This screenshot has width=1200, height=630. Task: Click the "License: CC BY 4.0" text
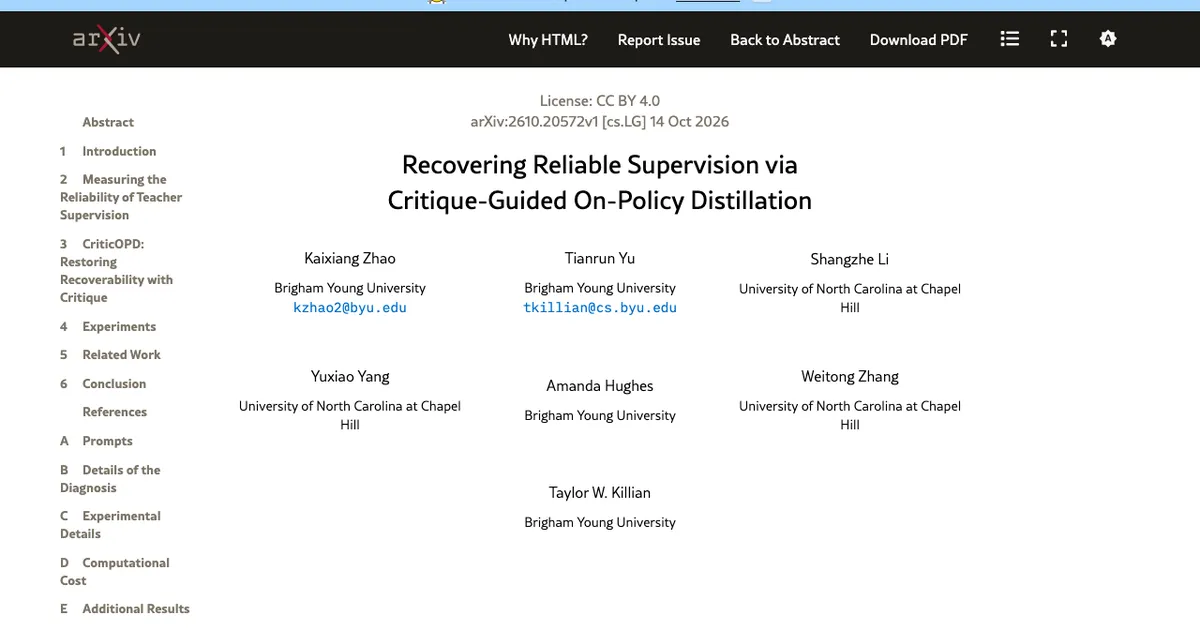pyautogui.click(x=600, y=100)
